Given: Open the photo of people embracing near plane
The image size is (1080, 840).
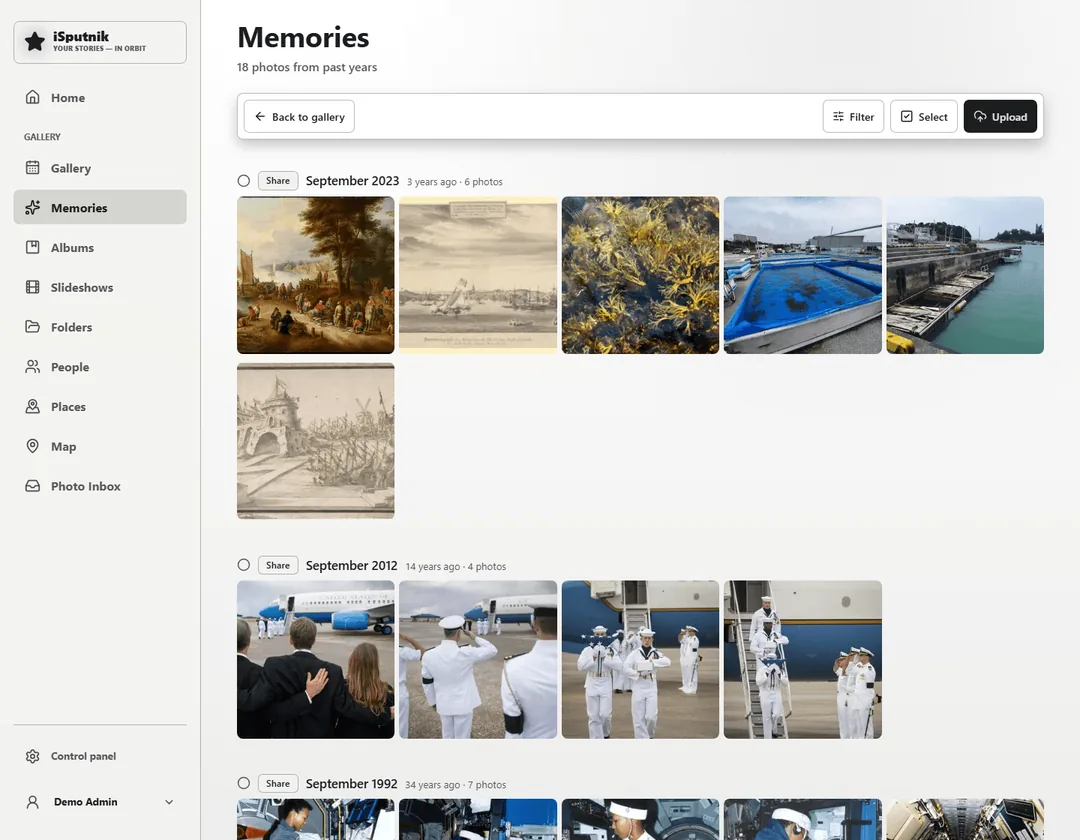Looking at the screenshot, I should tap(315, 660).
